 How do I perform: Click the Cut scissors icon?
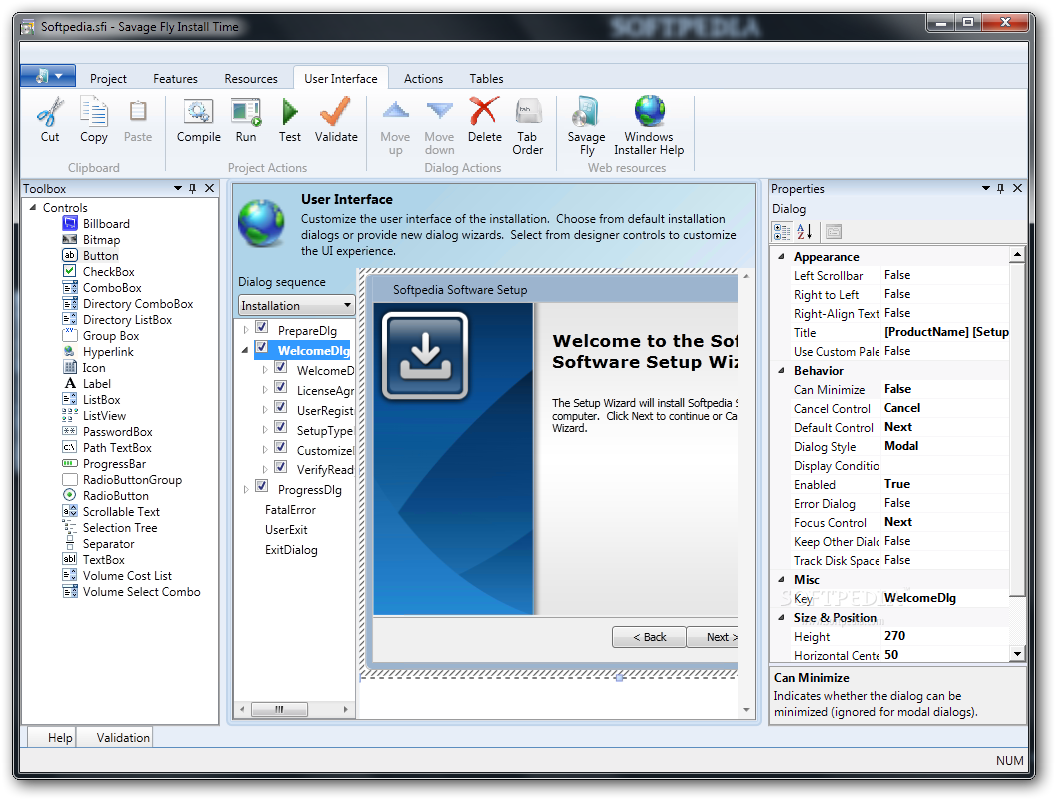coord(50,112)
